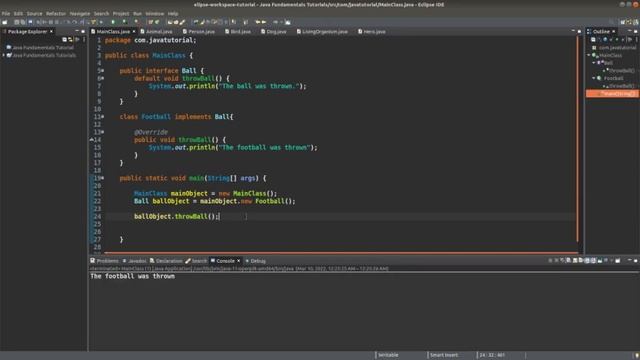This screenshot has height=360, width=640.
Task: Collapse Ball node in Outline
Action: [x=594, y=63]
